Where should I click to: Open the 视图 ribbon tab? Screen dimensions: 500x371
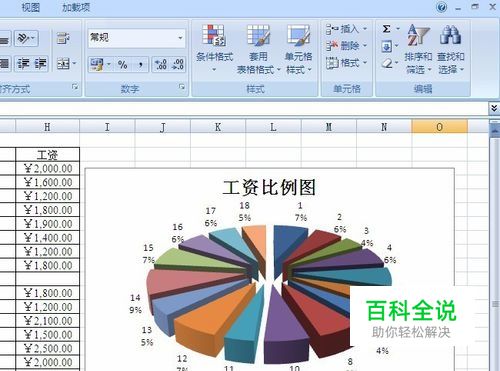[x=31, y=7]
